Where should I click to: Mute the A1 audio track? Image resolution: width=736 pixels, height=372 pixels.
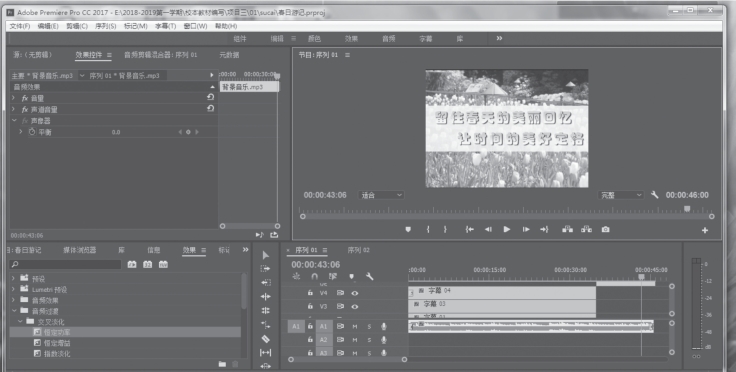355,326
